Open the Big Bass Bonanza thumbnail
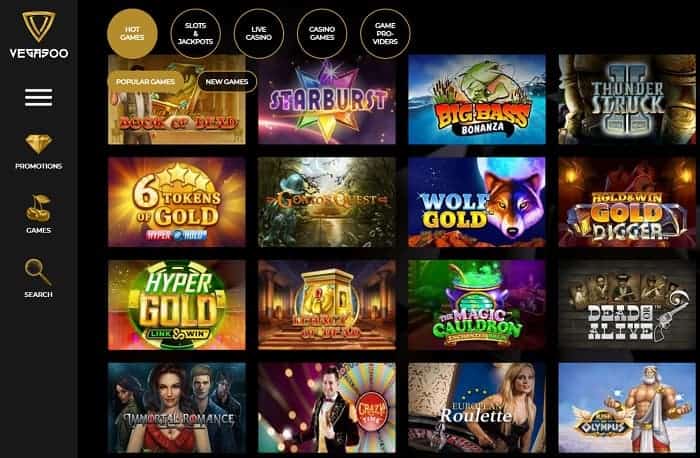 pos(477,100)
